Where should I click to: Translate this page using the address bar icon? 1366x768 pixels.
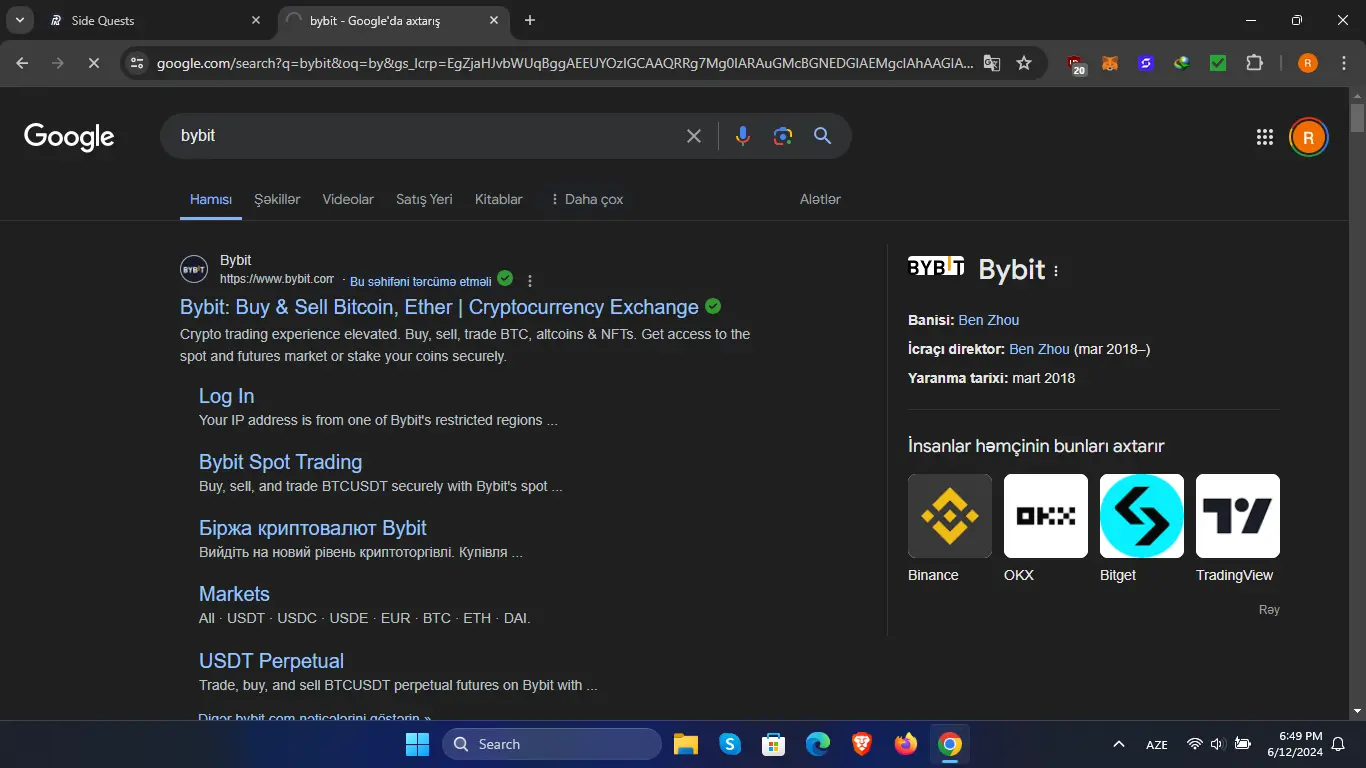click(x=991, y=63)
